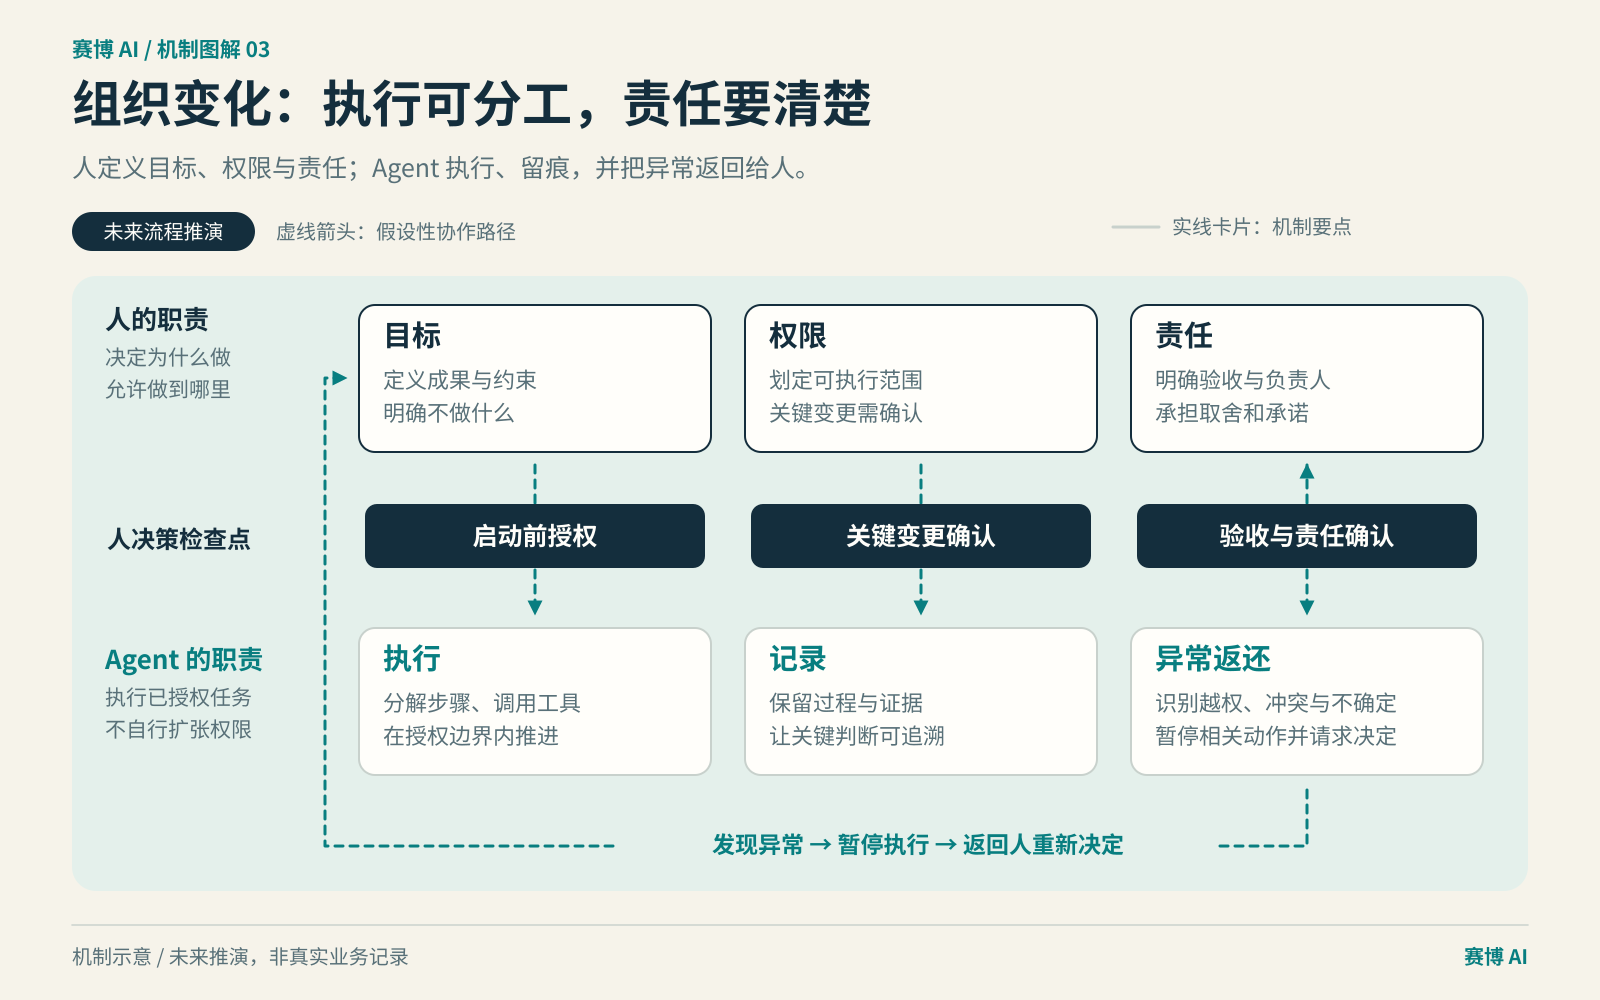Select the subtitle starting with 人定义目标

click(x=441, y=168)
